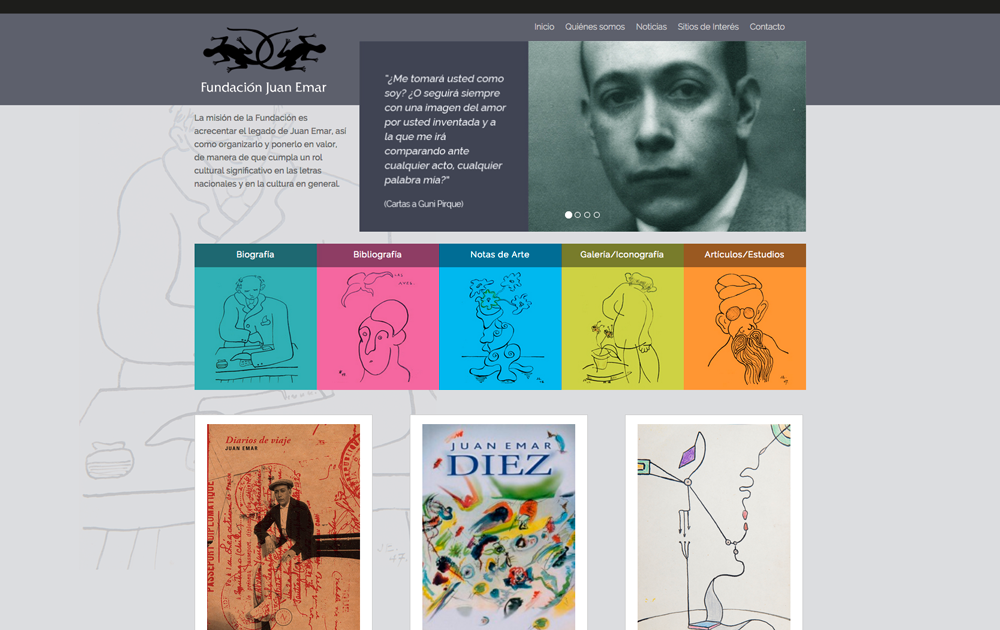Open the orange Artículos/Estudios bearded man tile

point(745,328)
